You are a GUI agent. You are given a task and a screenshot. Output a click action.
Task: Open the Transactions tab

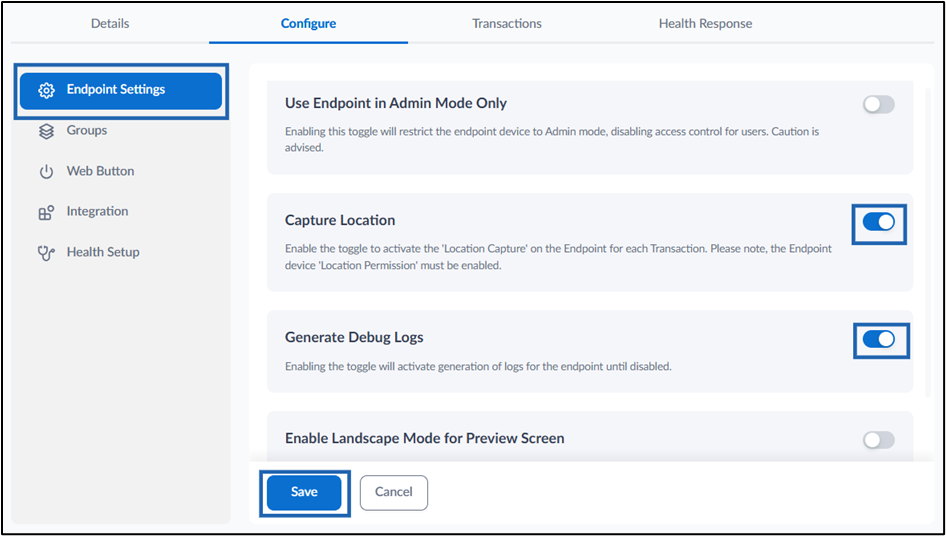tap(507, 24)
